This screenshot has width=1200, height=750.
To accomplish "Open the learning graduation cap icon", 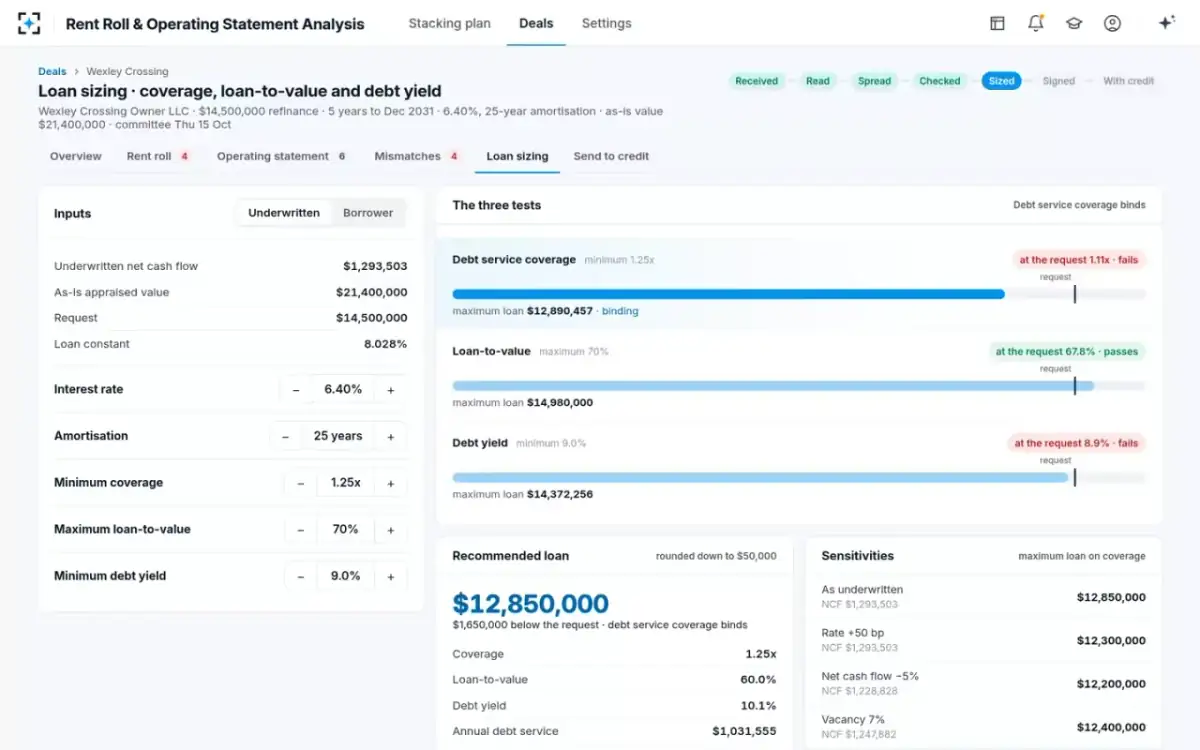I will tap(1074, 23).
